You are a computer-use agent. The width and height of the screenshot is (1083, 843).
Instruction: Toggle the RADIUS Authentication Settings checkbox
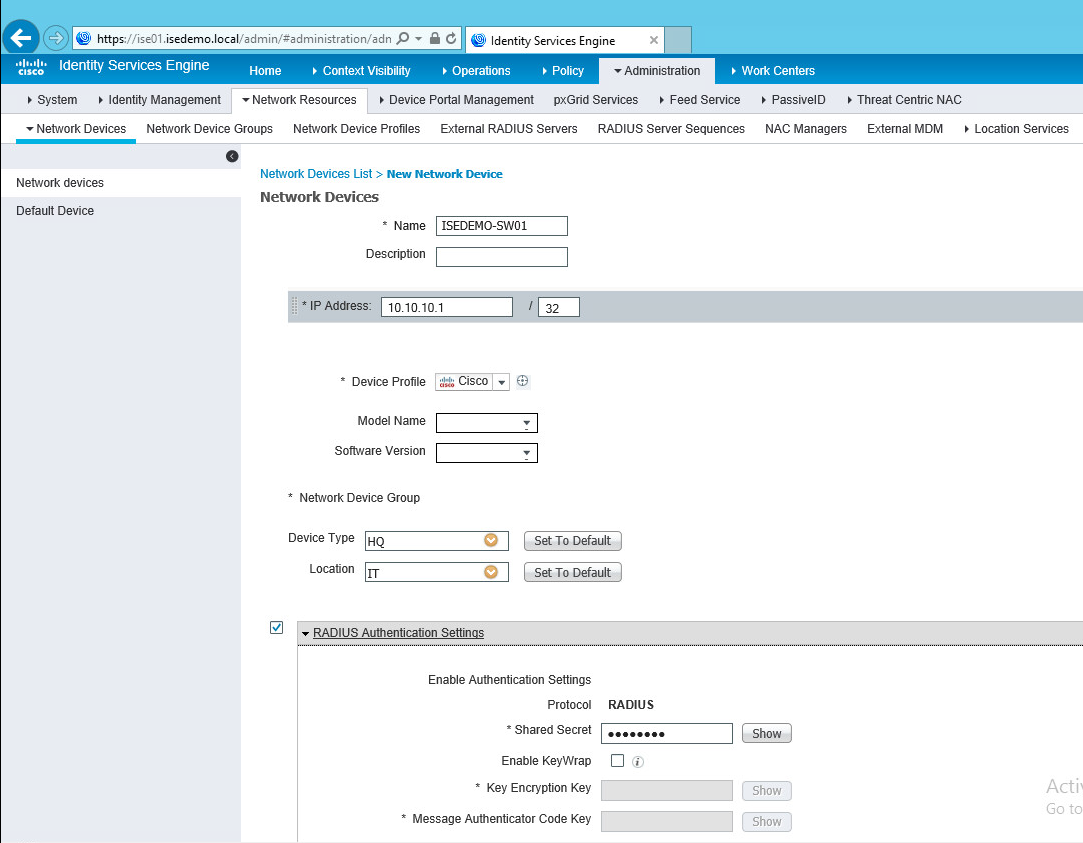276,628
